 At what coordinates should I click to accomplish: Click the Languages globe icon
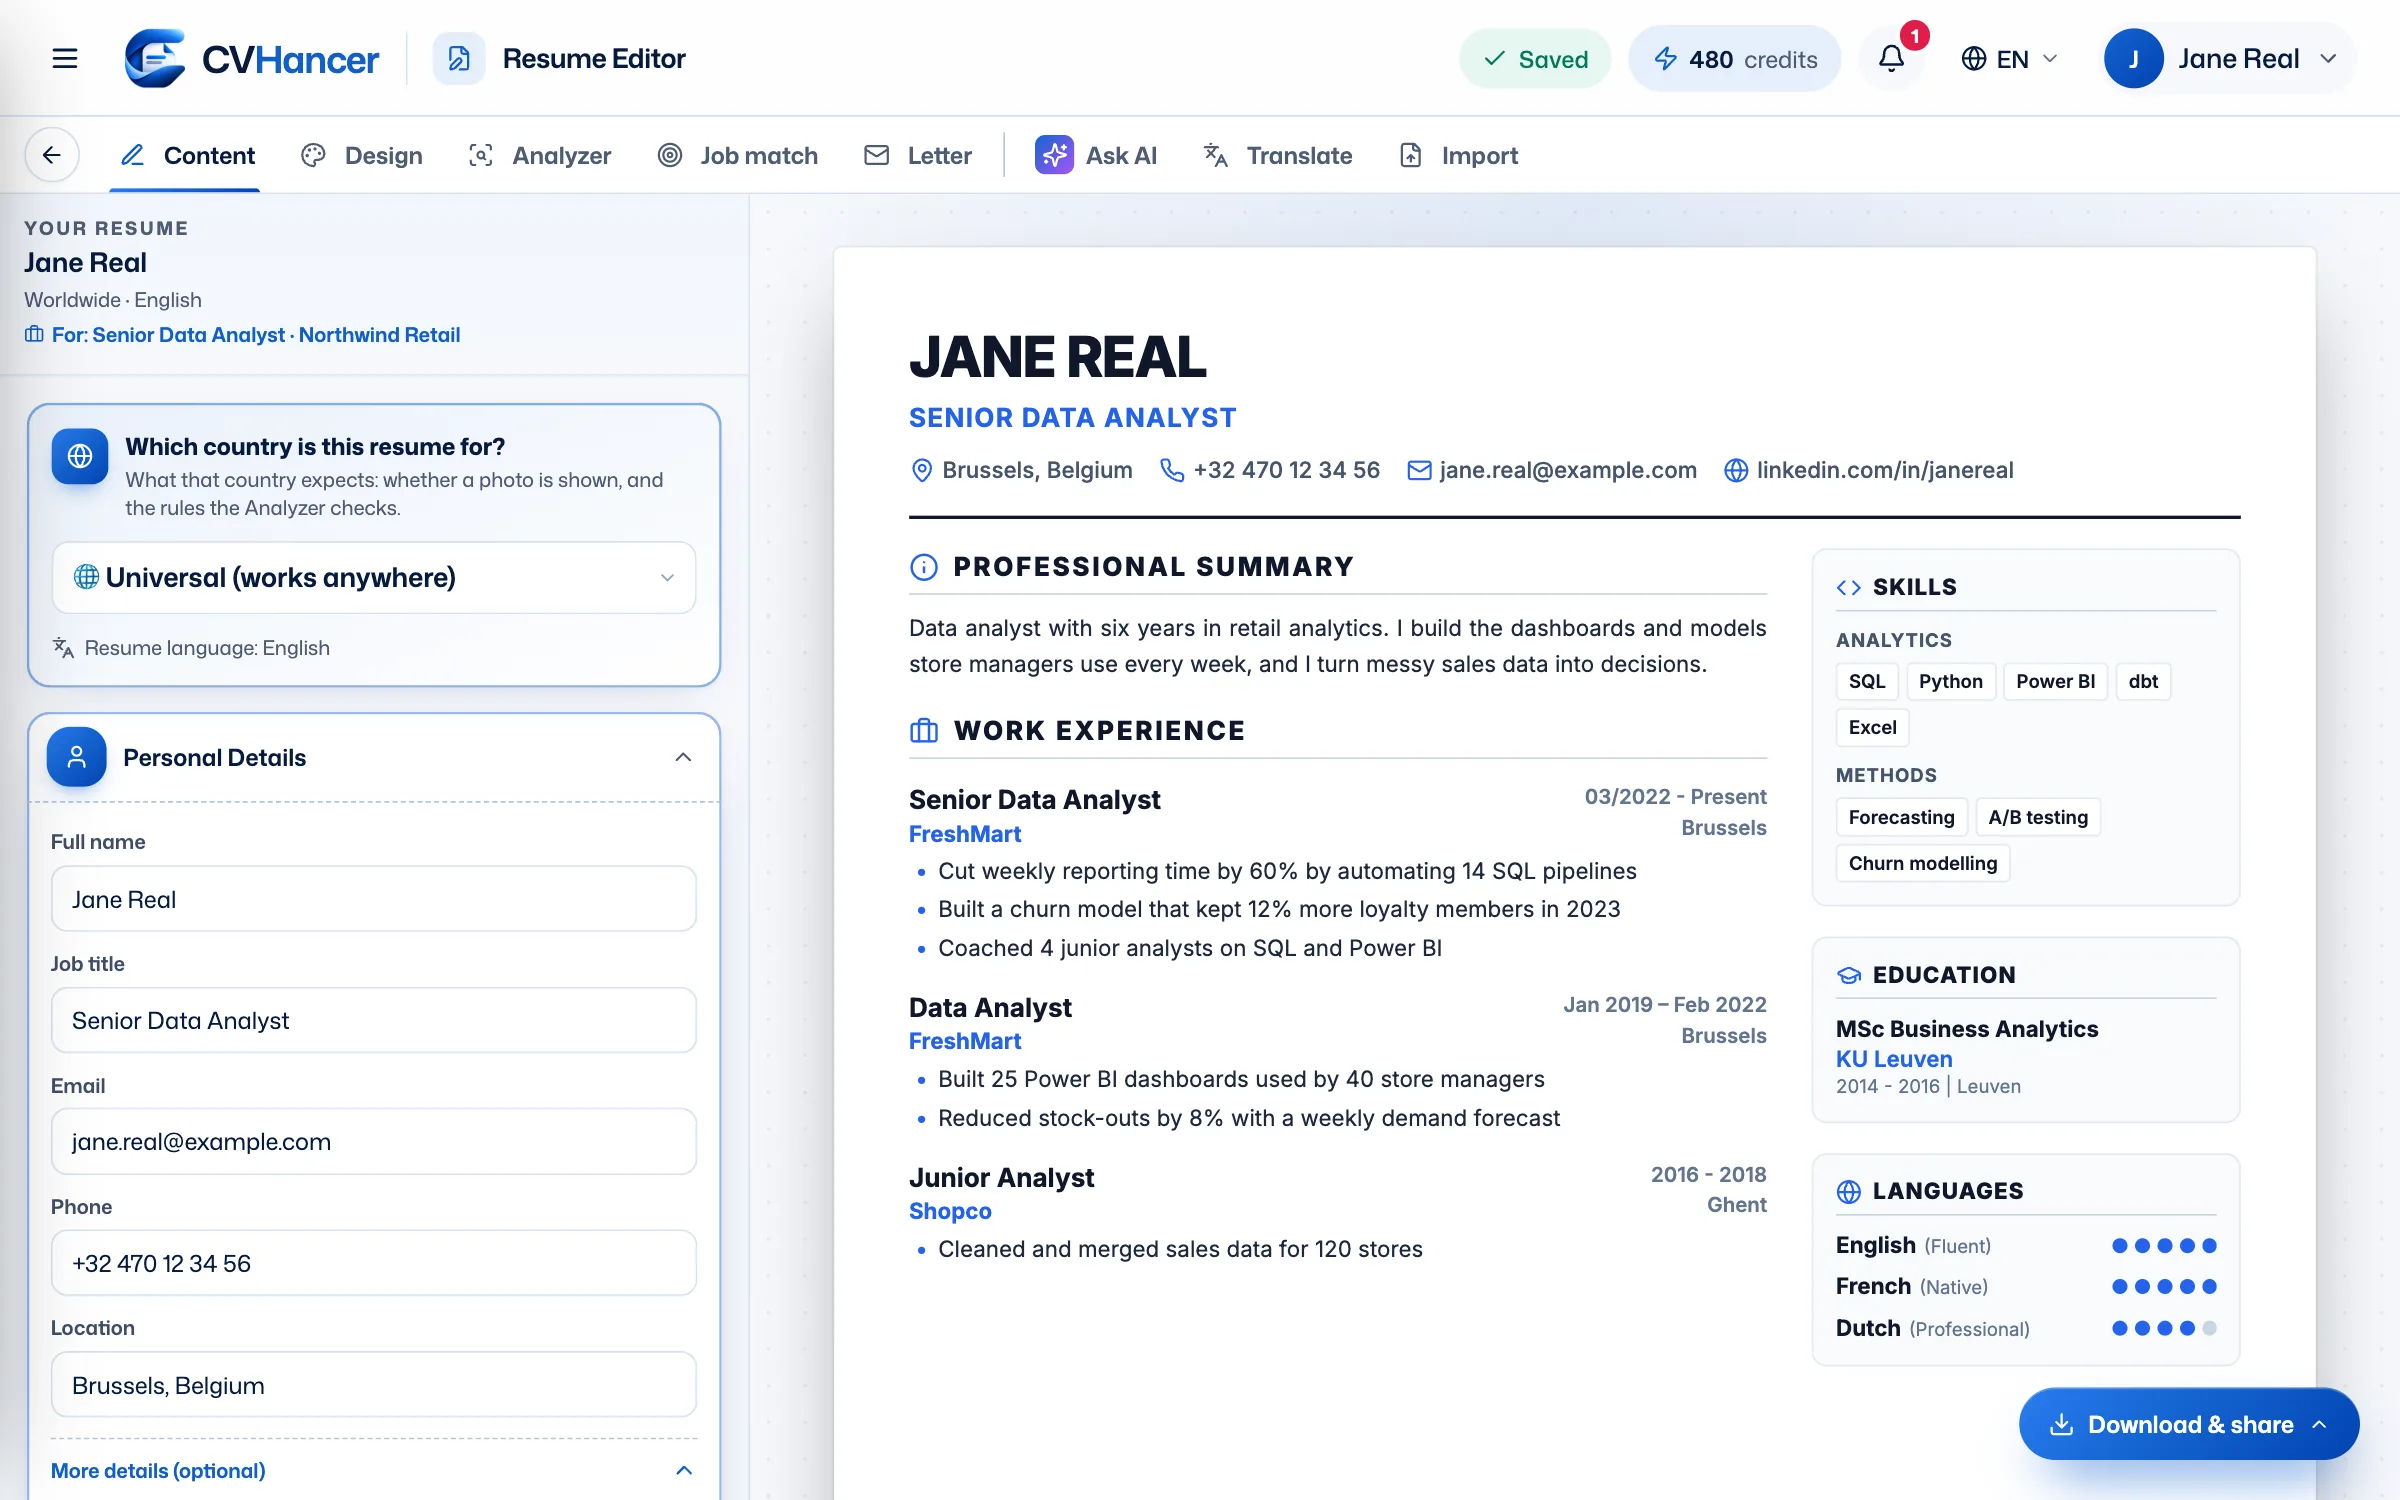pyautogui.click(x=1849, y=1191)
